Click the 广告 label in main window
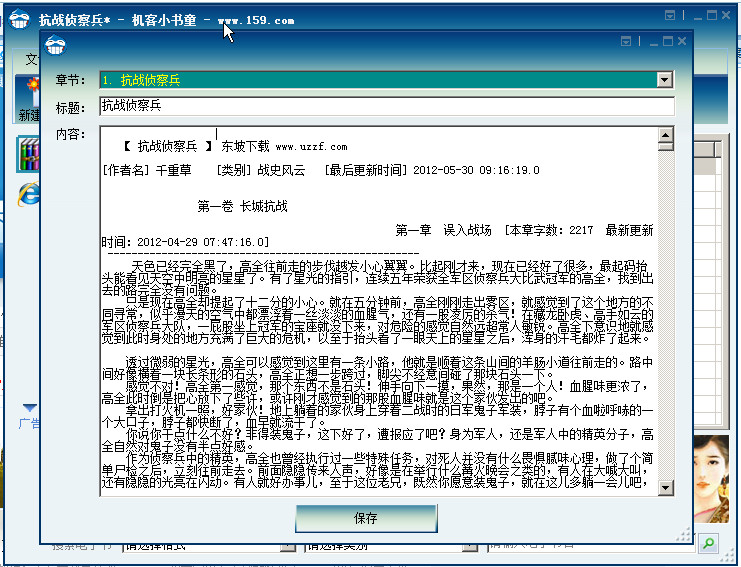 30,423
